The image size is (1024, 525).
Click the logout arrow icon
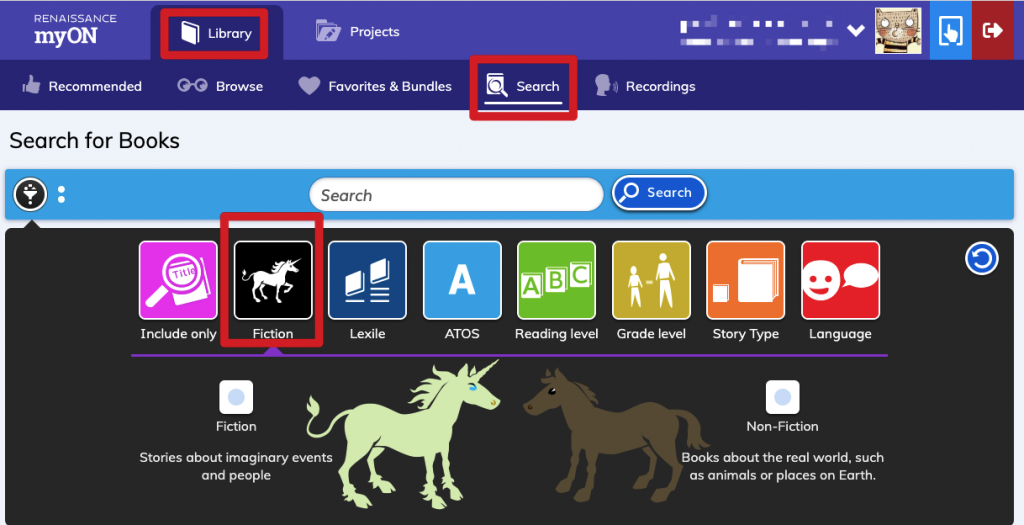click(993, 31)
